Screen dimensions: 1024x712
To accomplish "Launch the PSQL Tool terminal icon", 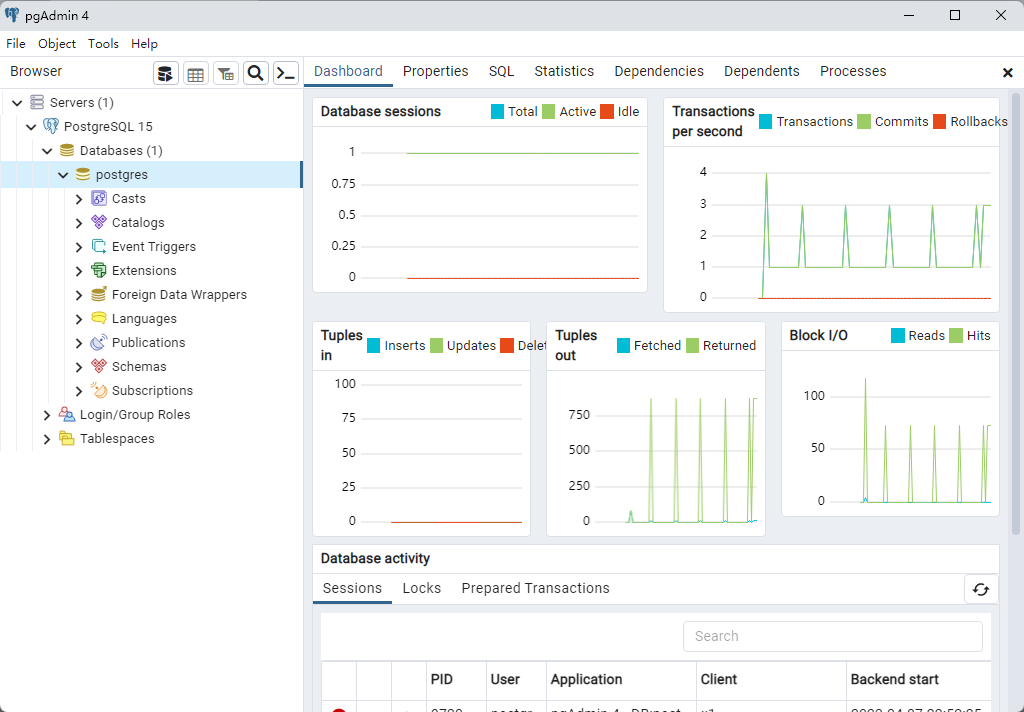I will pos(286,73).
